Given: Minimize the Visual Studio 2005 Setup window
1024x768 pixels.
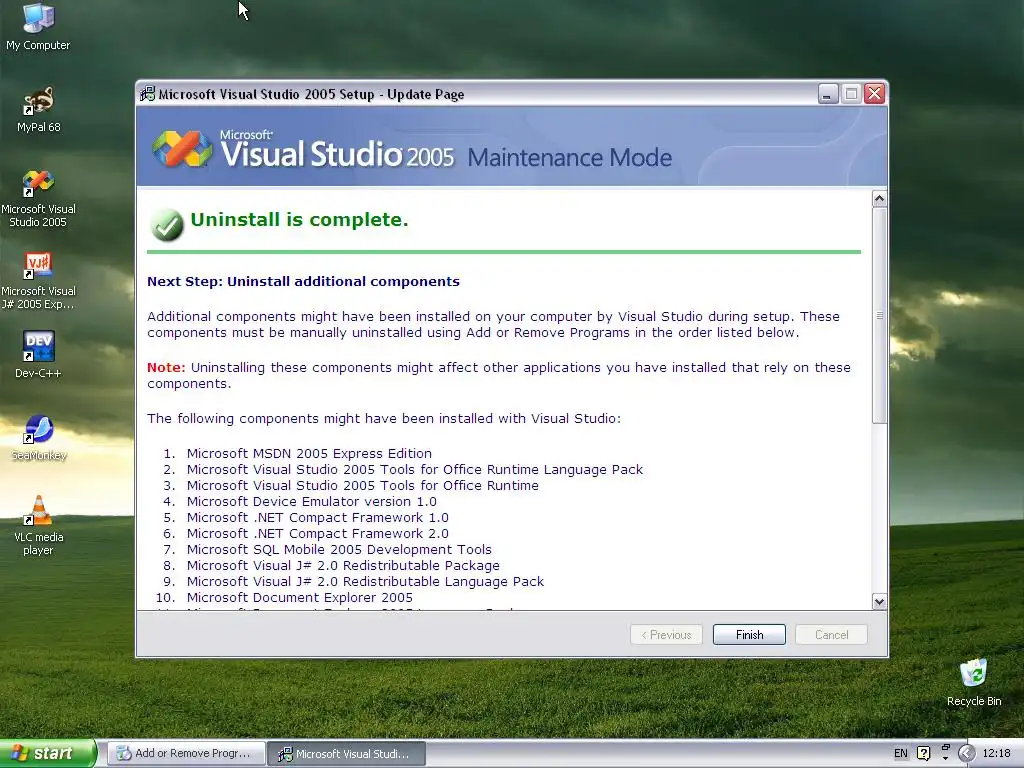Looking at the screenshot, I should click(828, 94).
